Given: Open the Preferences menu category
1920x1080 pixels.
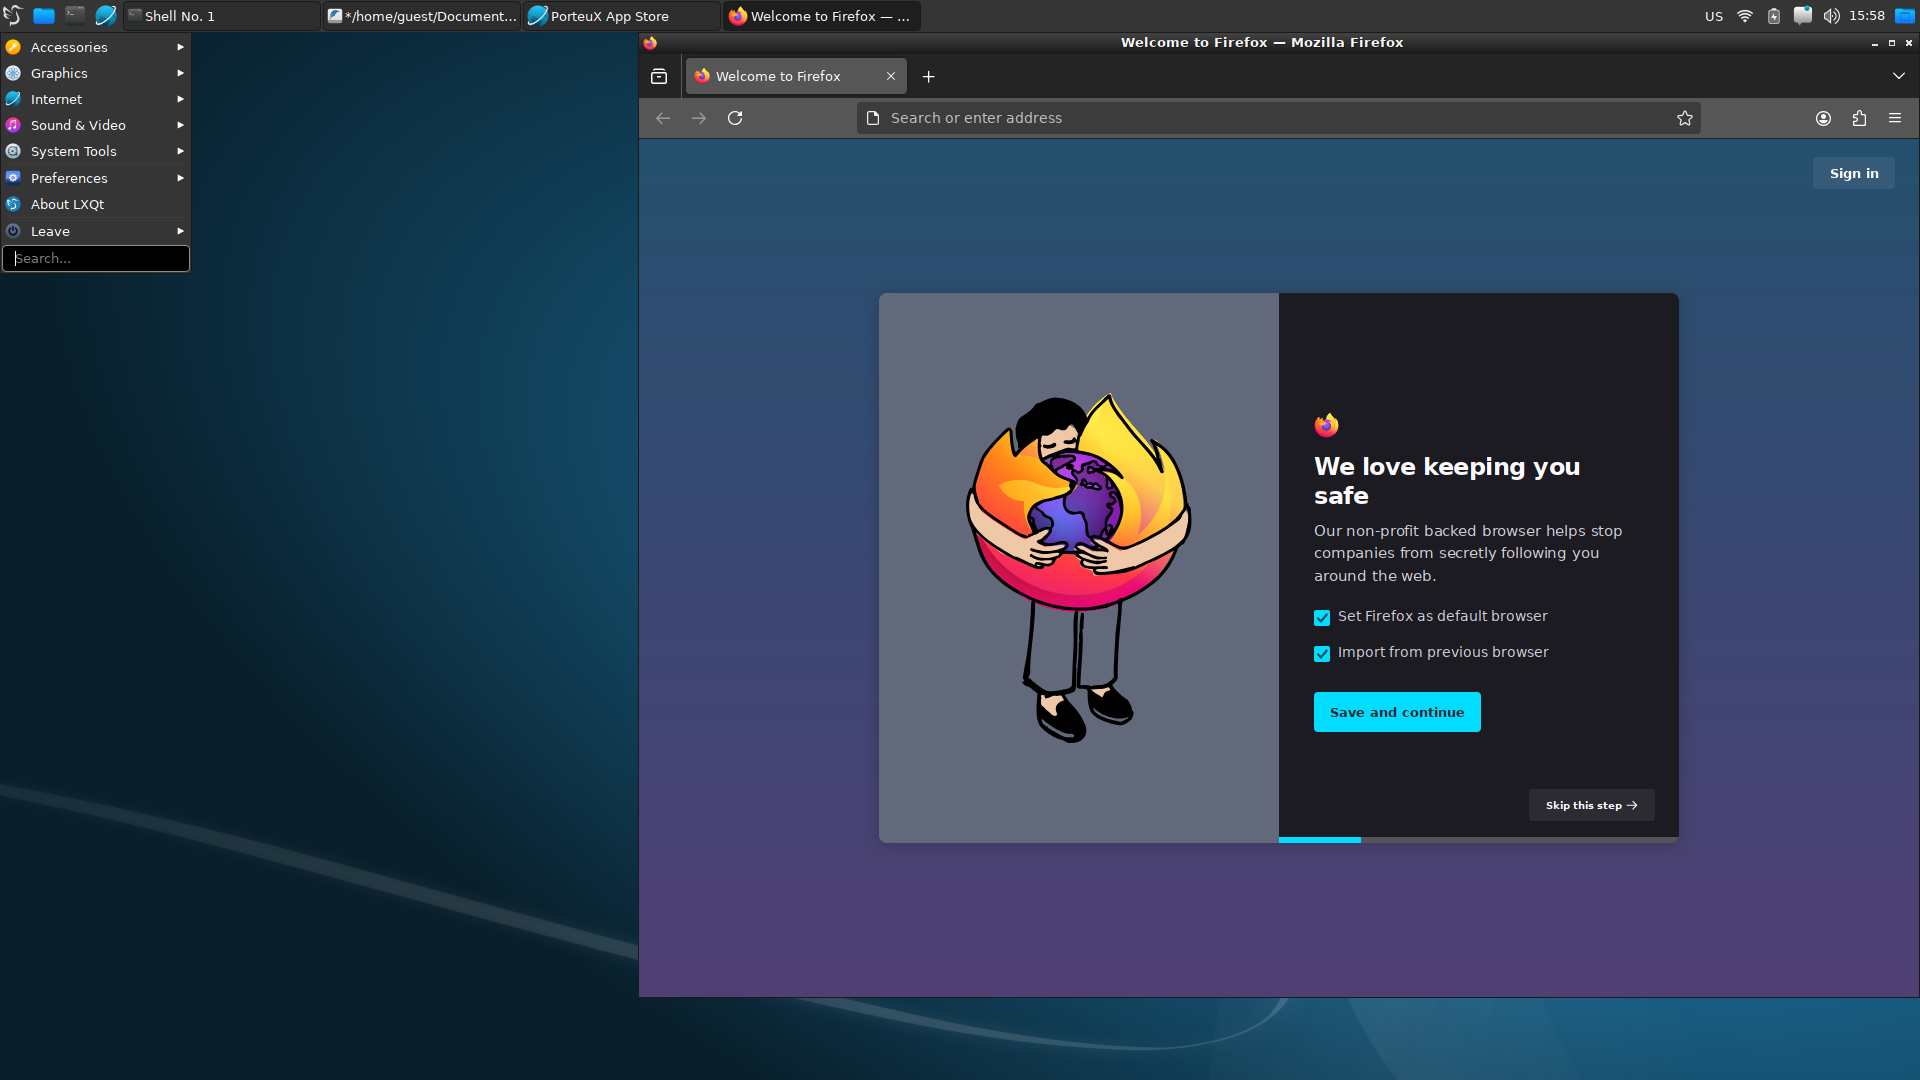Looking at the screenshot, I should (96, 178).
